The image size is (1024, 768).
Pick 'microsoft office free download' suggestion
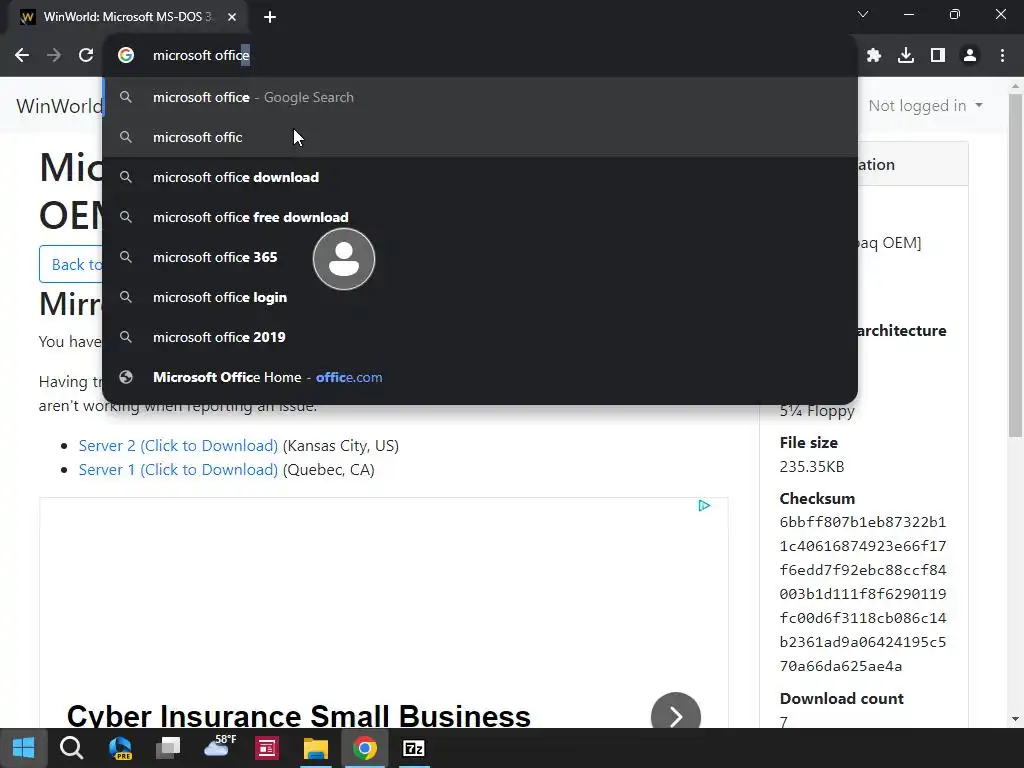(x=480, y=217)
